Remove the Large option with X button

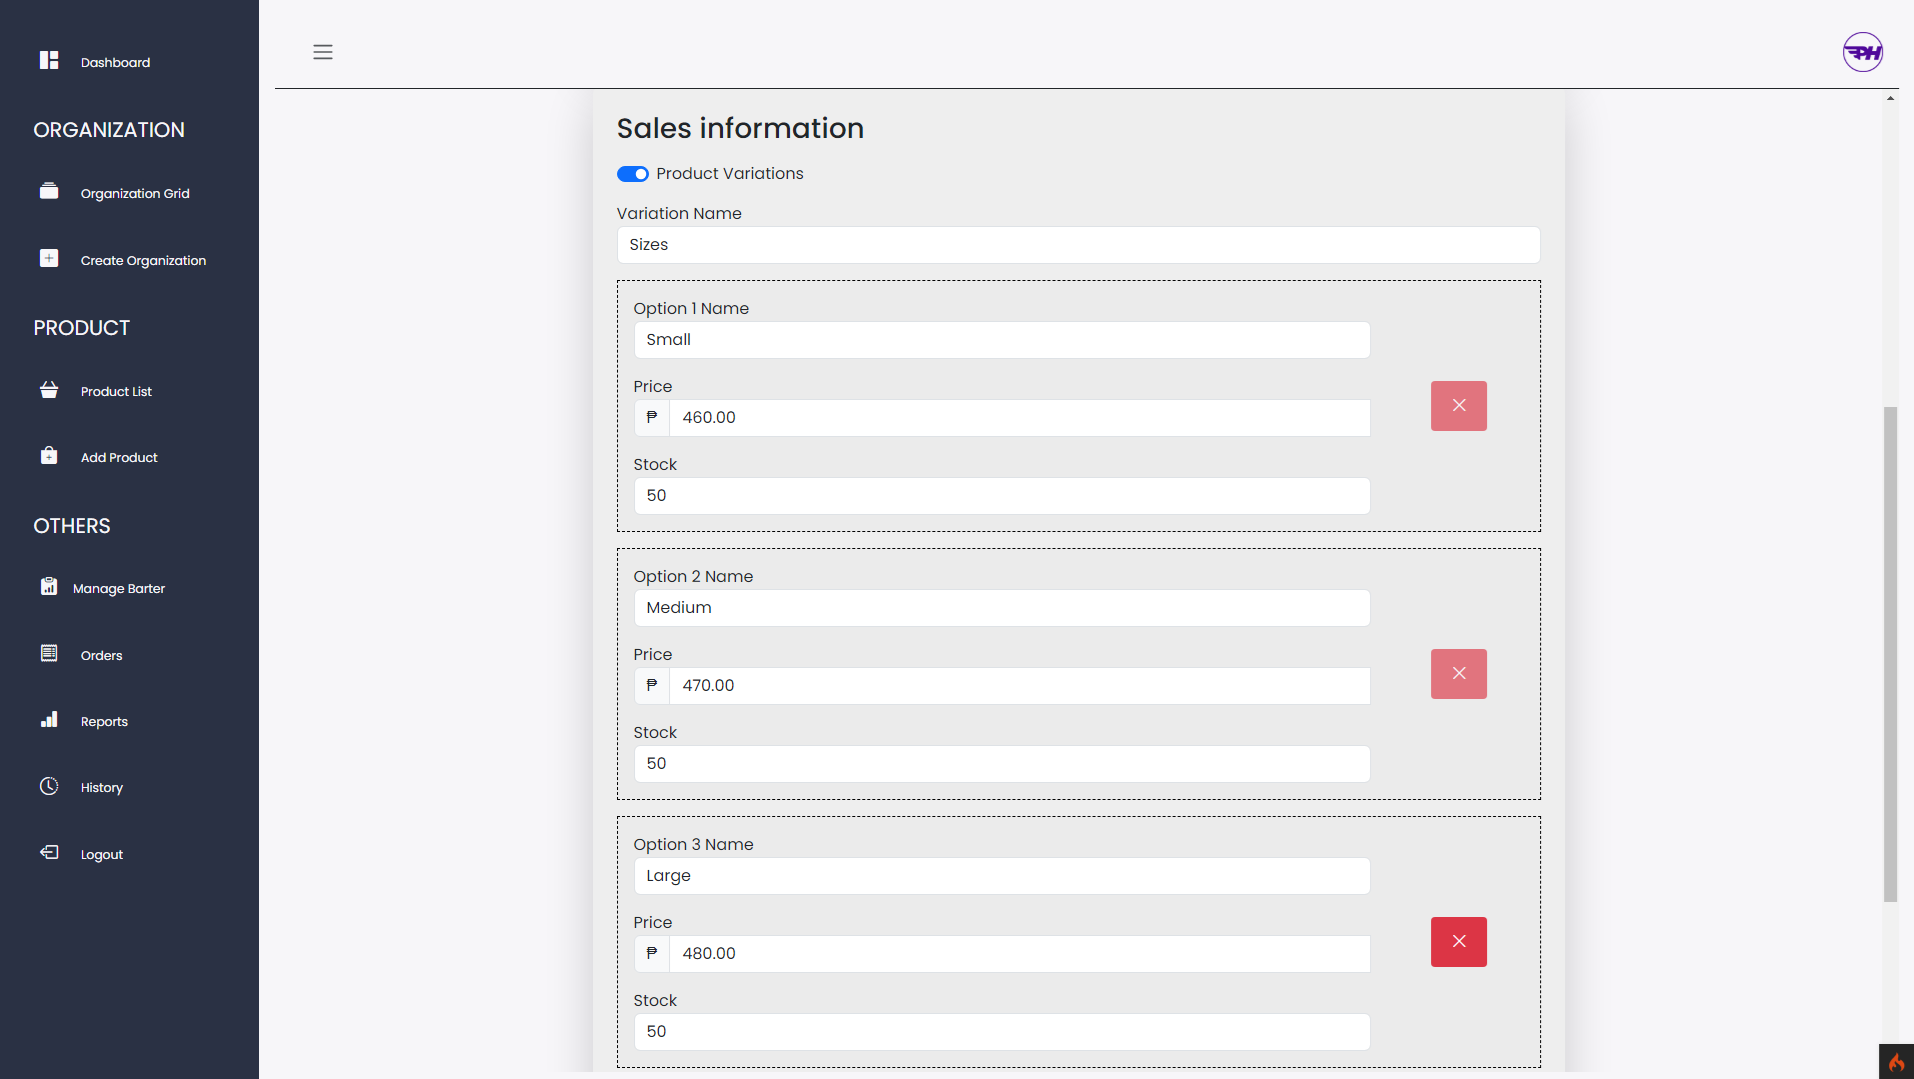[1458, 942]
